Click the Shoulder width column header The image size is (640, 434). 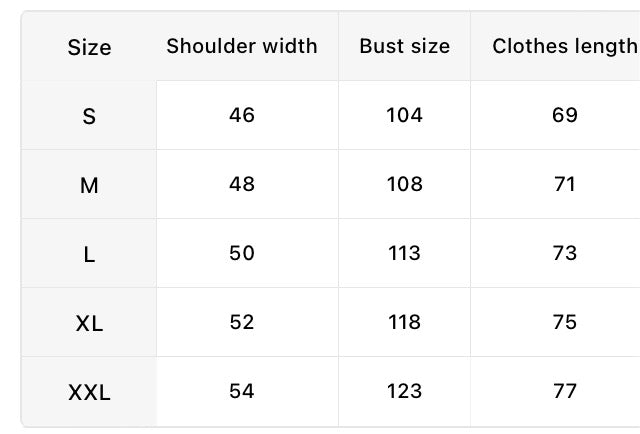click(242, 46)
